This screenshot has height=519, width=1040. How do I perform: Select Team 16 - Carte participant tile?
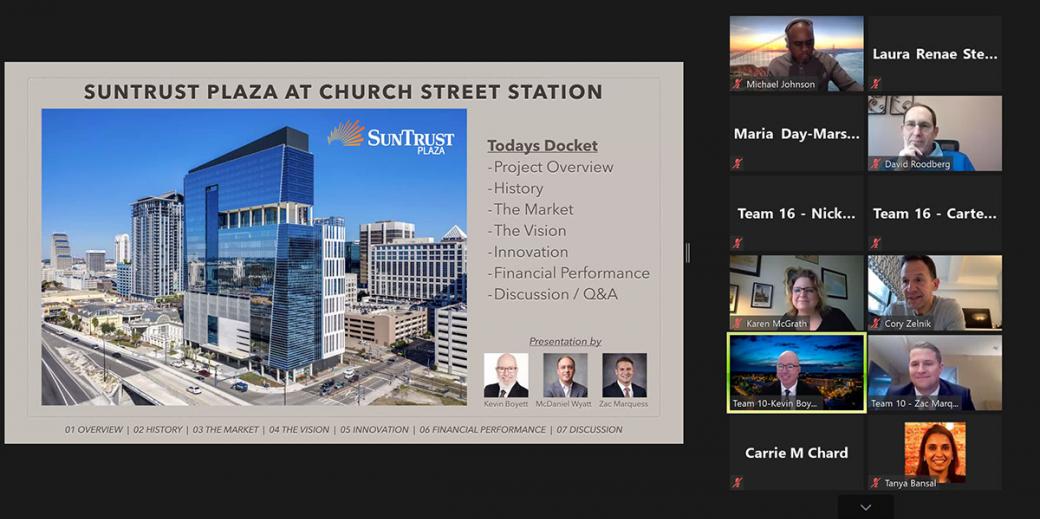[935, 213]
